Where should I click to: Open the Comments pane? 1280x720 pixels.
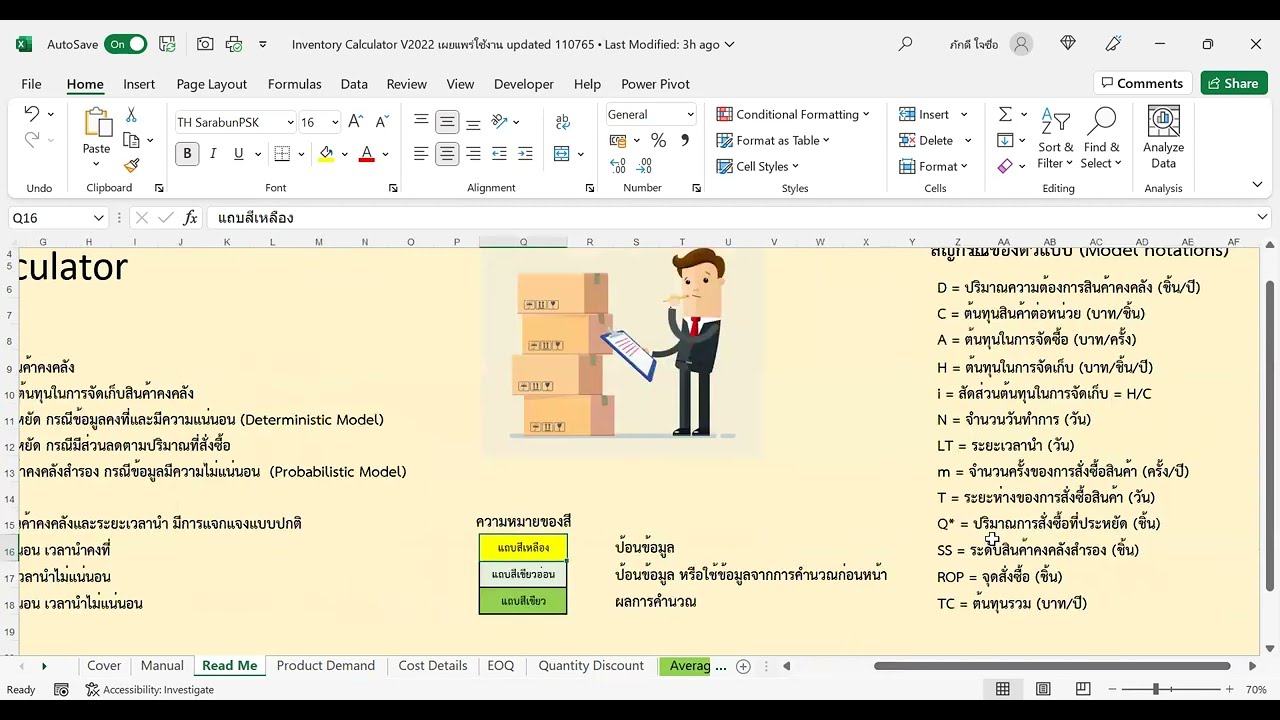point(1142,83)
